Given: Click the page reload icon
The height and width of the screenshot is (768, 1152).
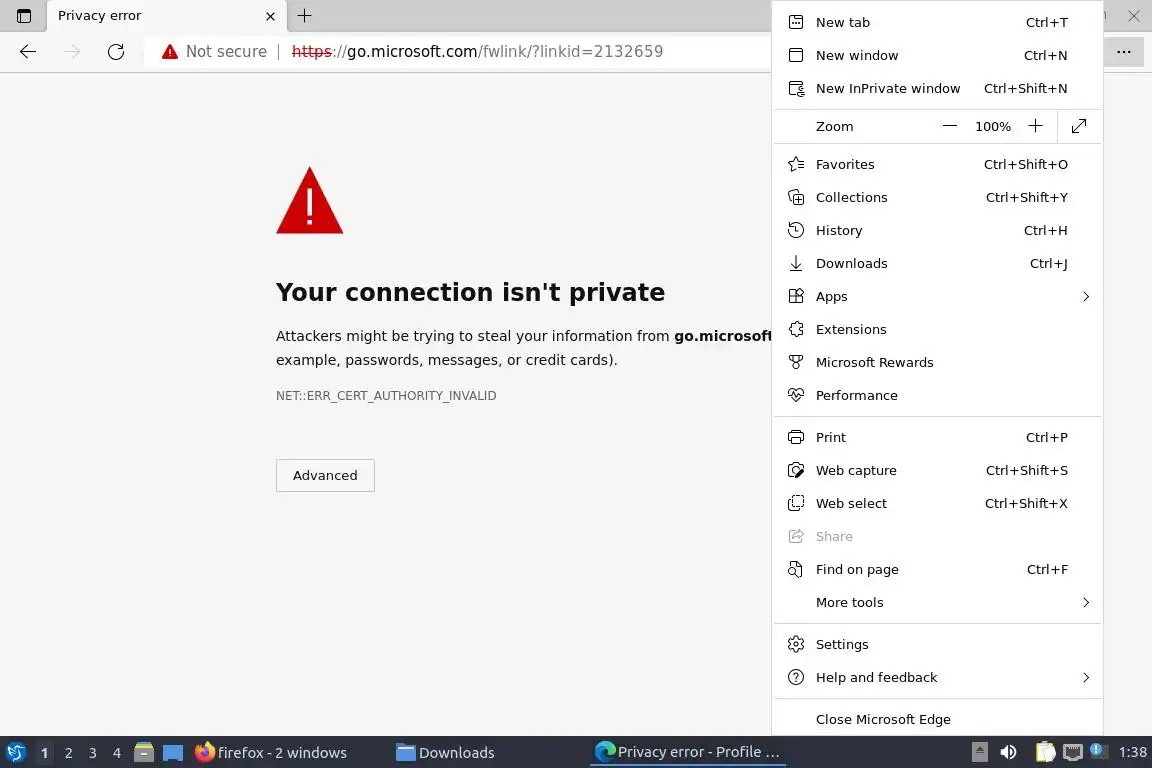Looking at the screenshot, I should point(116,52).
